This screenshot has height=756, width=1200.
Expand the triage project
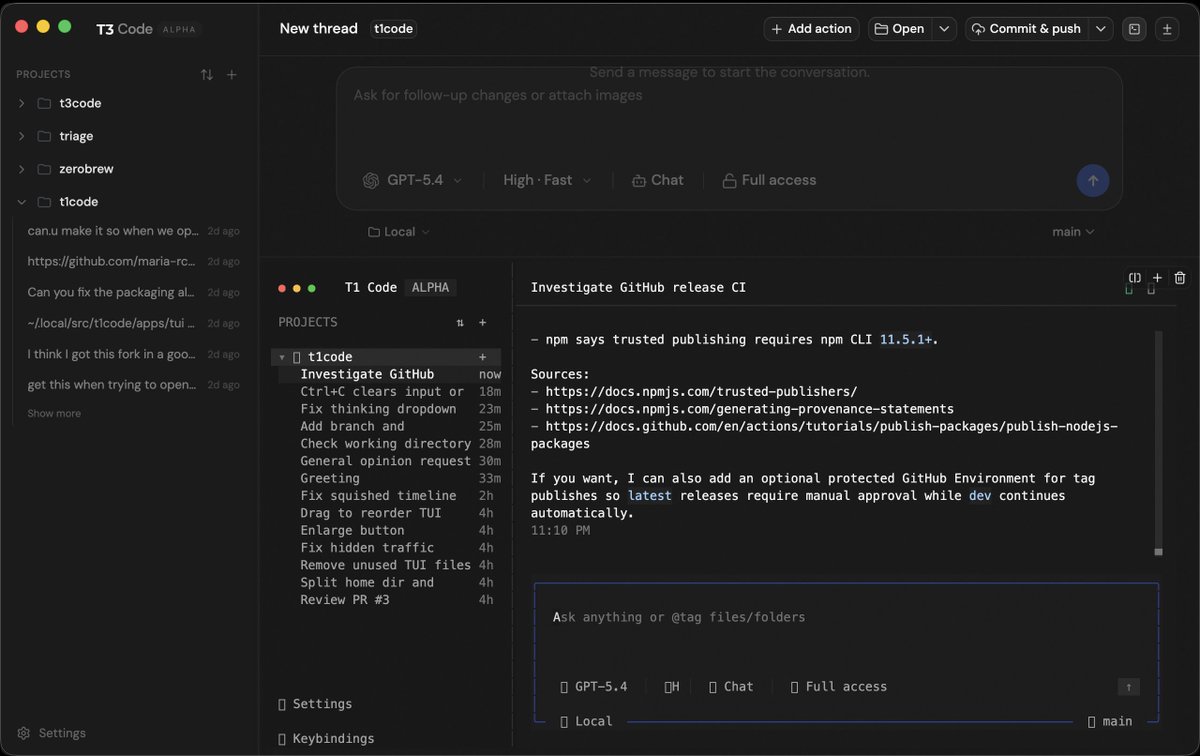(x=22, y=136)
